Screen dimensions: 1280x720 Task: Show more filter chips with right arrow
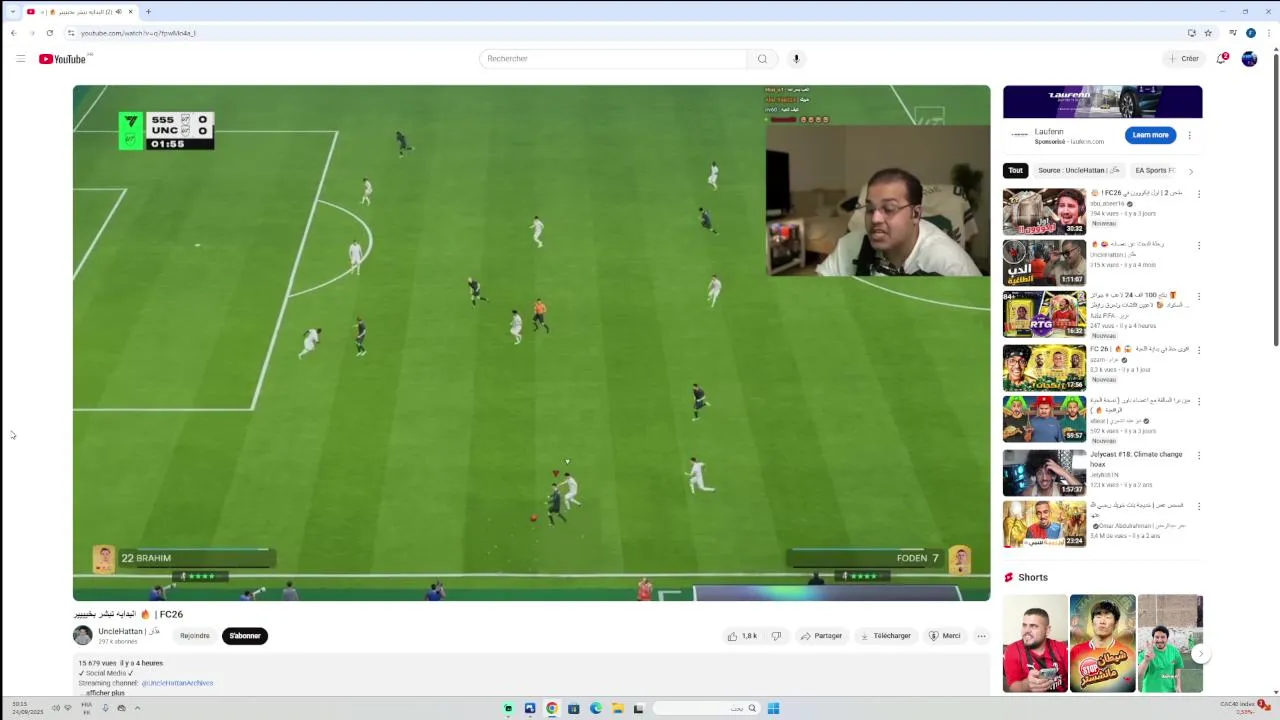pyautogui.click(x=1190, y=171)
